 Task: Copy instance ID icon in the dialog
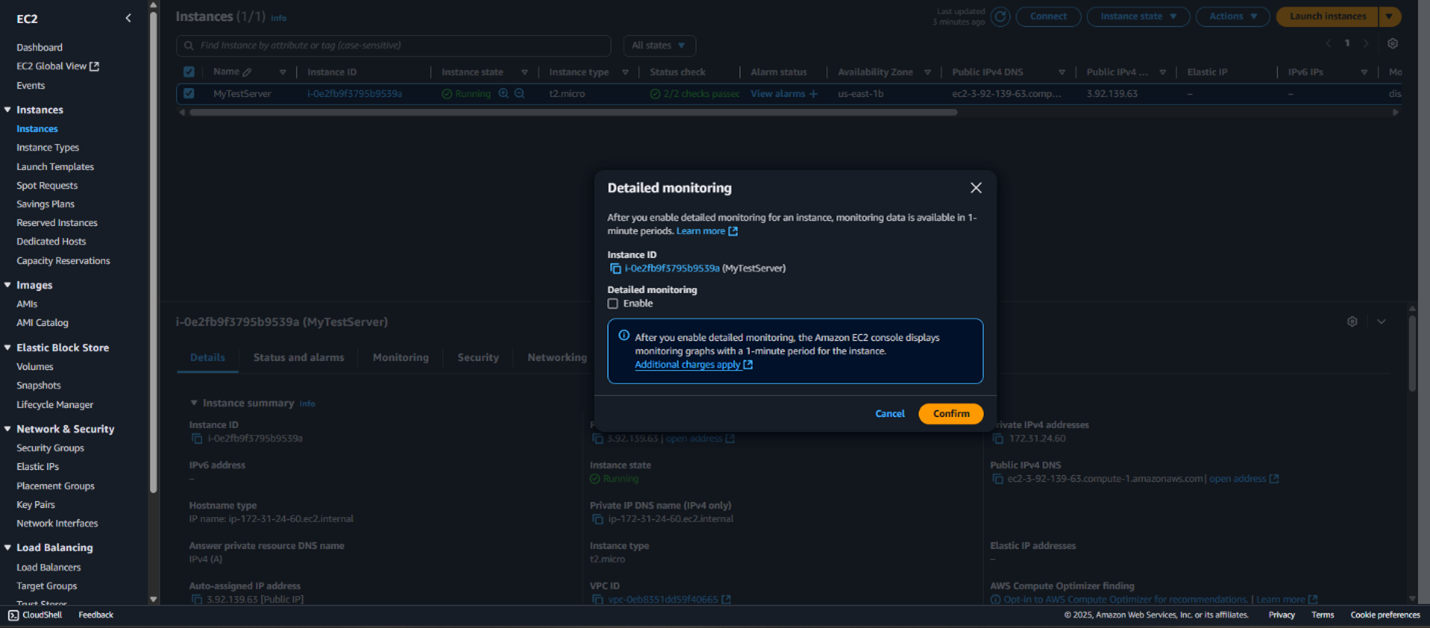[615, 269]
